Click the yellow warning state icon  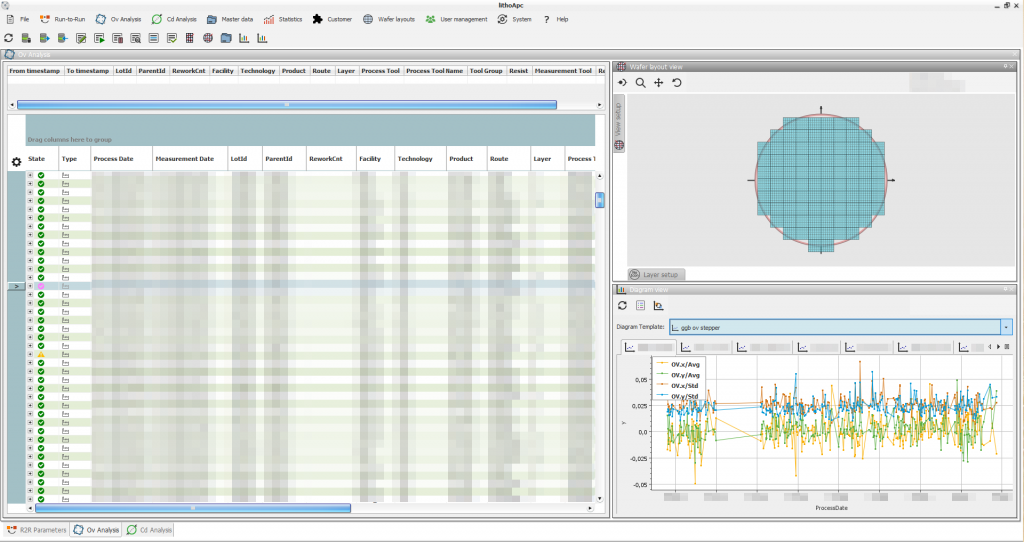pos(41,354)
